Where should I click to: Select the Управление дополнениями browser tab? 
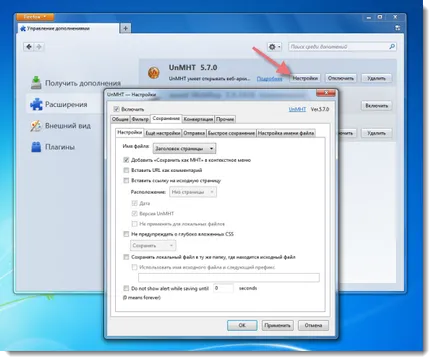pos(68,29)
